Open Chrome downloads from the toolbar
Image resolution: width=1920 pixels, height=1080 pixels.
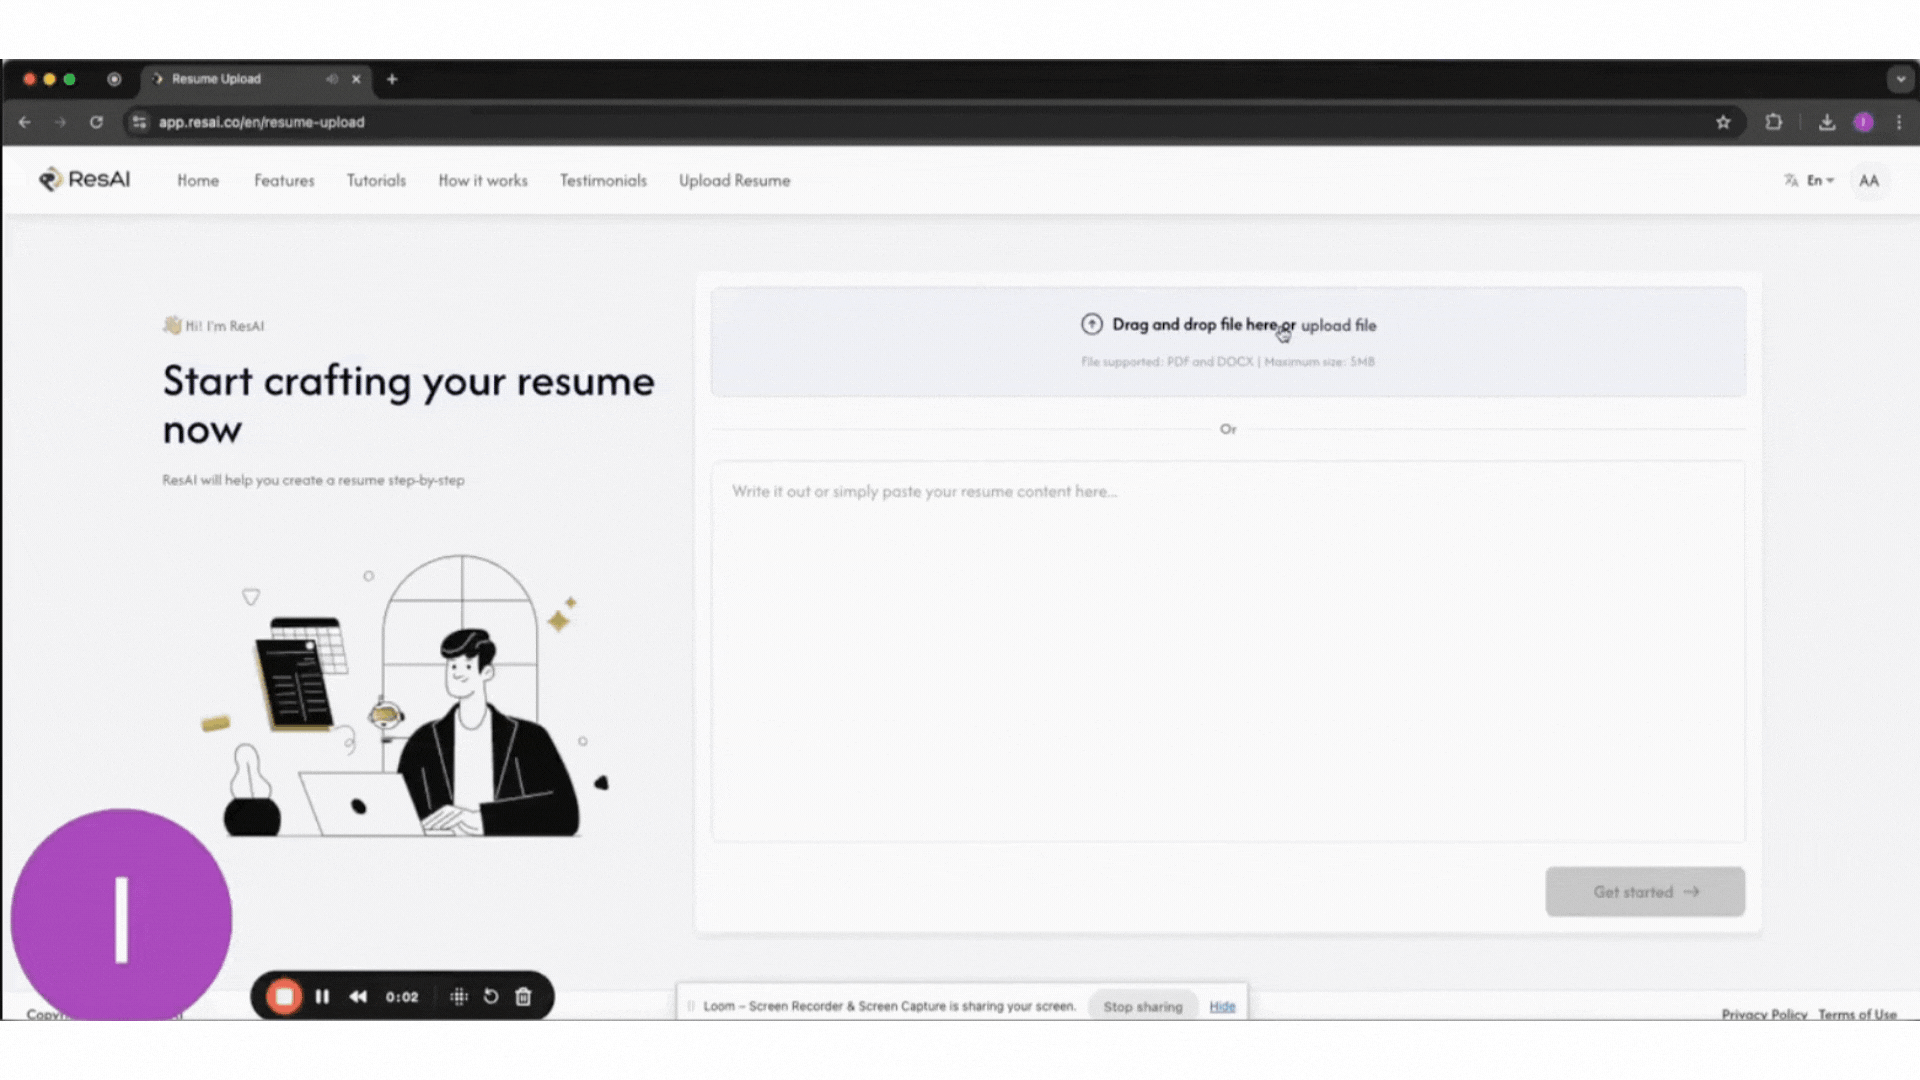pyautogui.click(x=1826, y=121)
